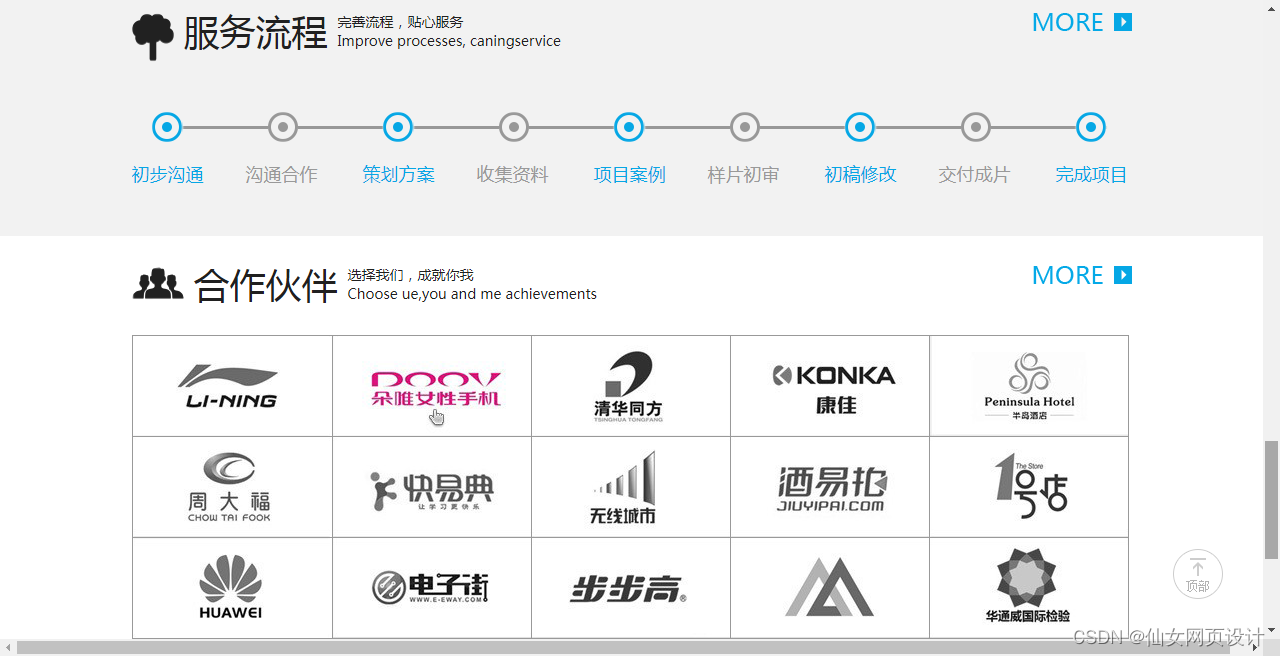Click the people icon beside 合作伙伴 heading
The height and width of the screenshot is (656, 1280).
coord(158,284)
